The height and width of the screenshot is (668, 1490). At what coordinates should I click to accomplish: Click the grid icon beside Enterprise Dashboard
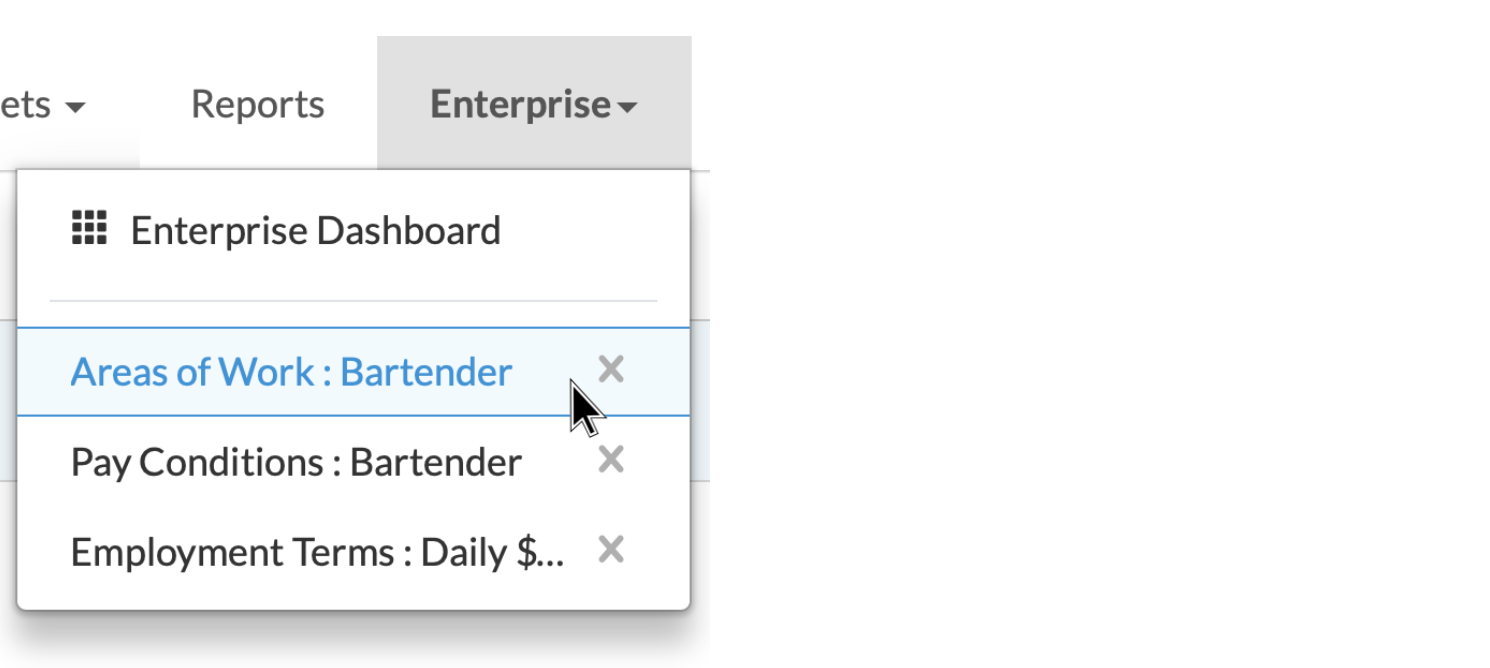(x=89, y=228)
